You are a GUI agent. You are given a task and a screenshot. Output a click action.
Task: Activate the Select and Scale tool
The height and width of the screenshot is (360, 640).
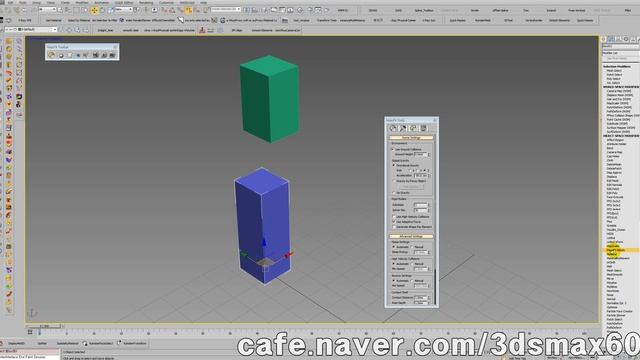pos(110,10)
